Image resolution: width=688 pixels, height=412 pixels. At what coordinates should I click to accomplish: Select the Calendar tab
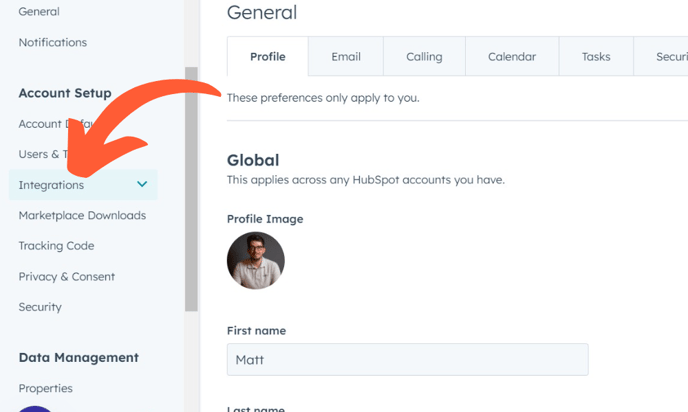pyautogui.click(x=511, y=57)
